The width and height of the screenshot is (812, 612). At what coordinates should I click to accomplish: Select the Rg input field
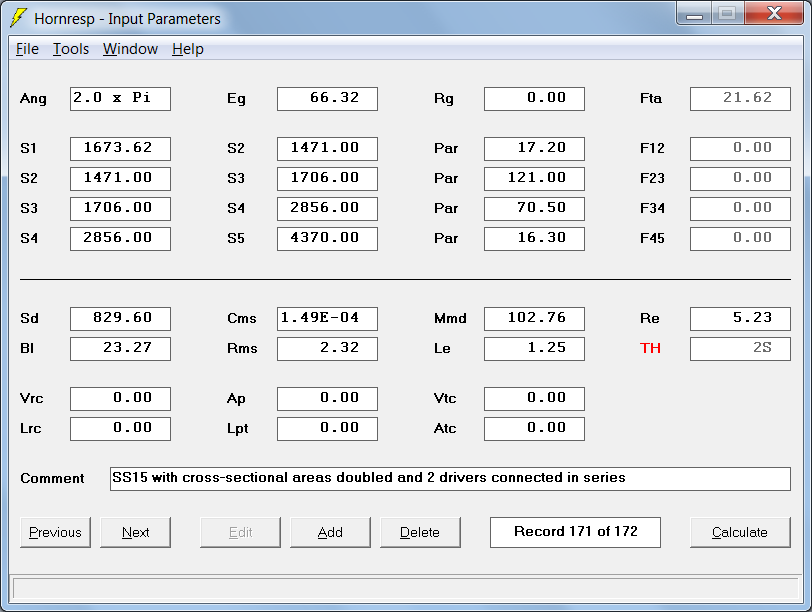tap(534, 99)
